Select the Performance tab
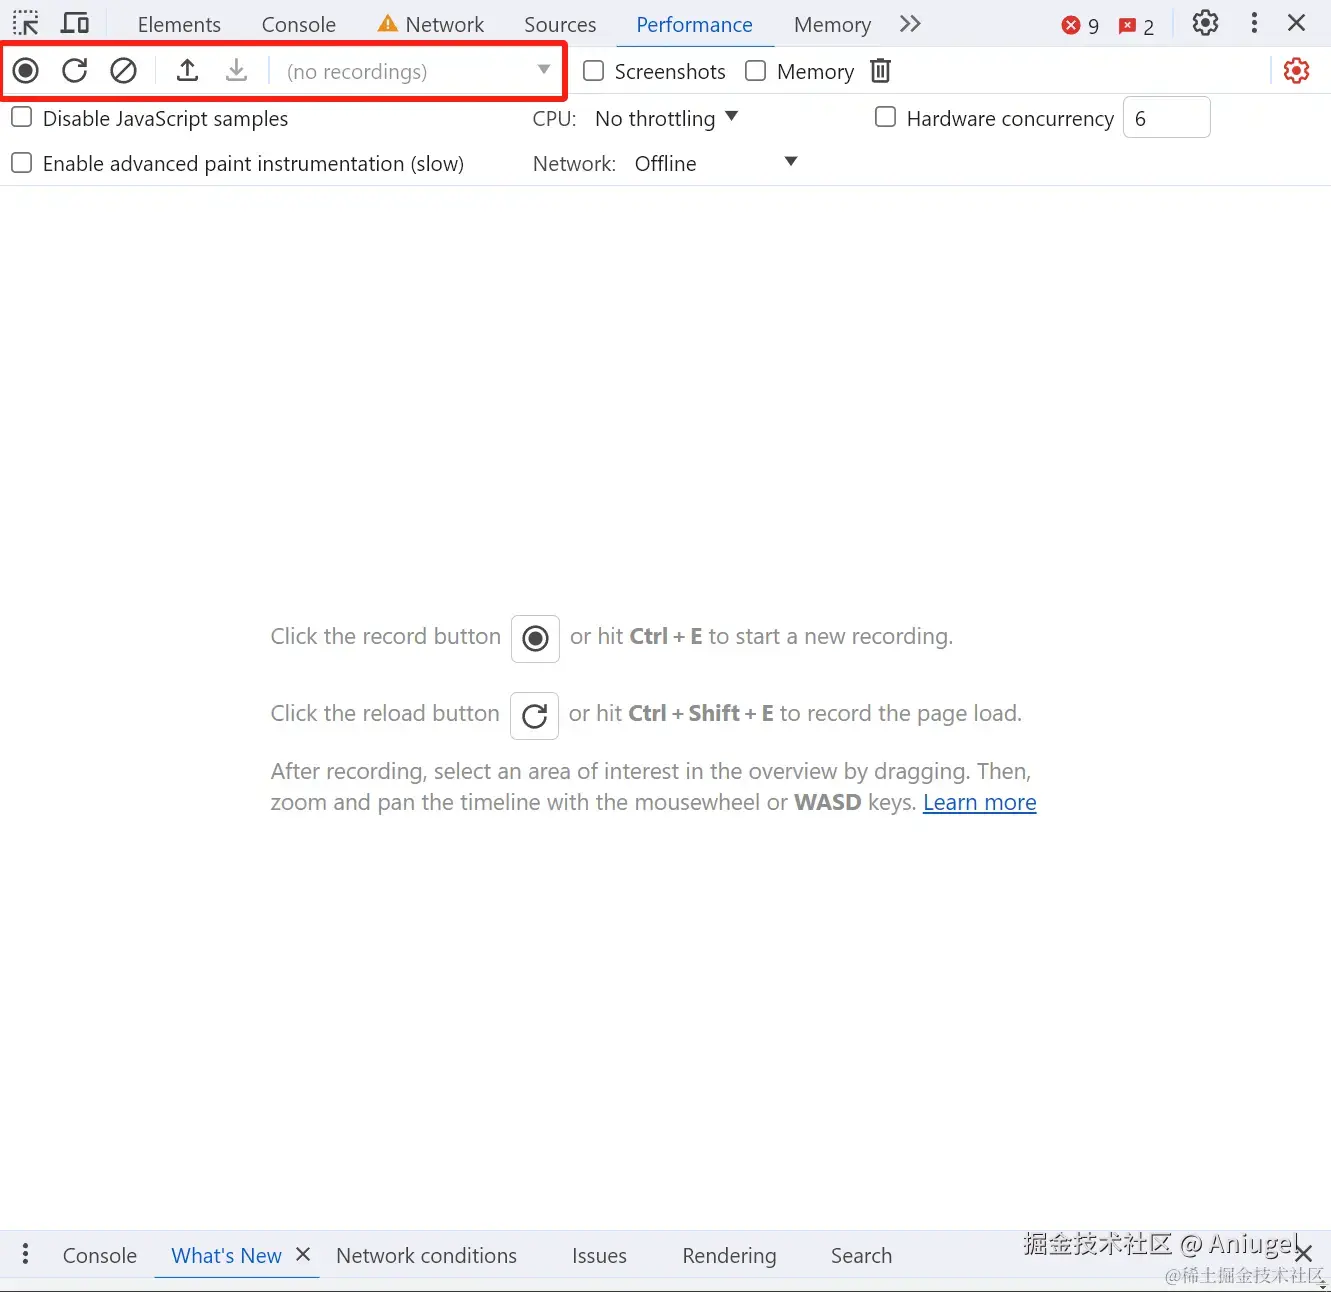1331x1292 pixels. point(694,24)
